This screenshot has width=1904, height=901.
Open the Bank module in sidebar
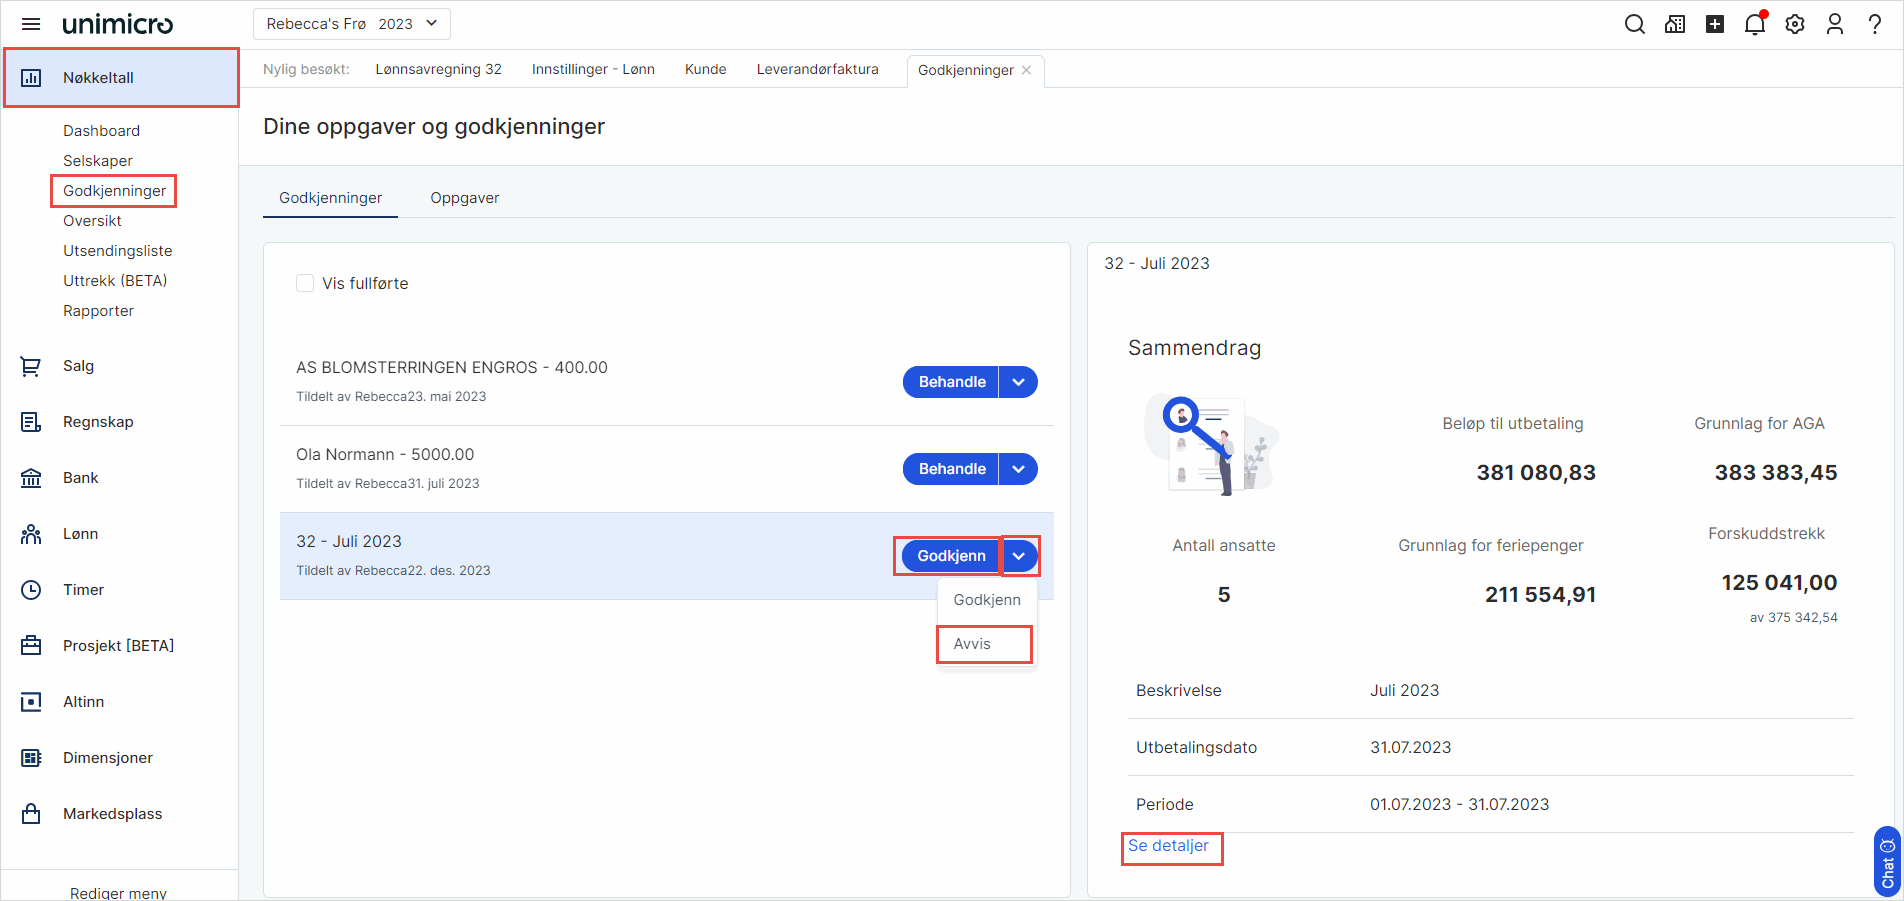80,478
